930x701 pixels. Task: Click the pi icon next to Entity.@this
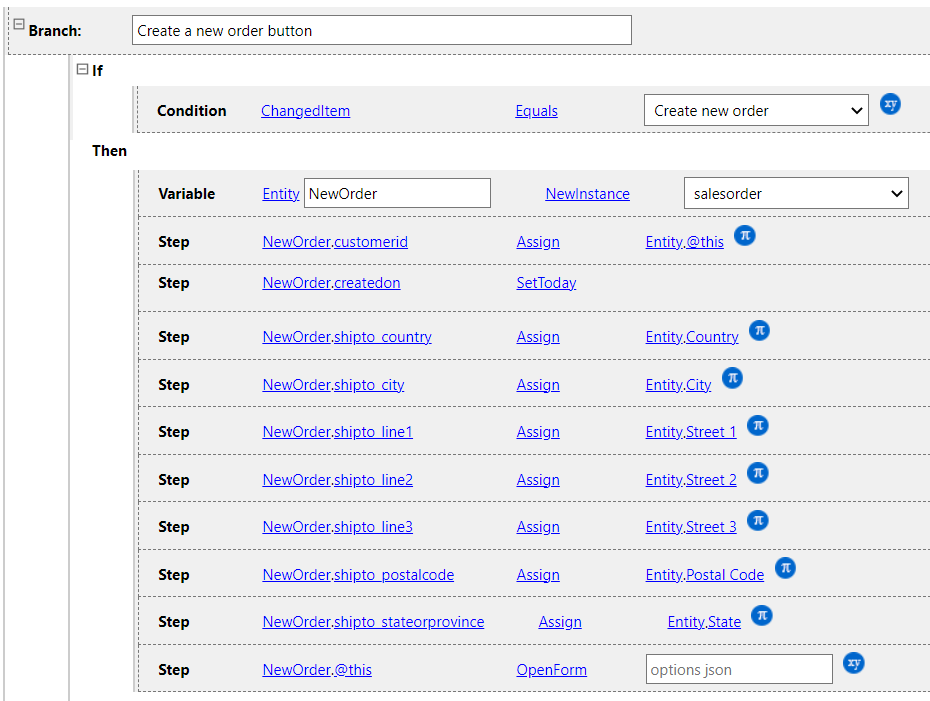coord(744,236)
